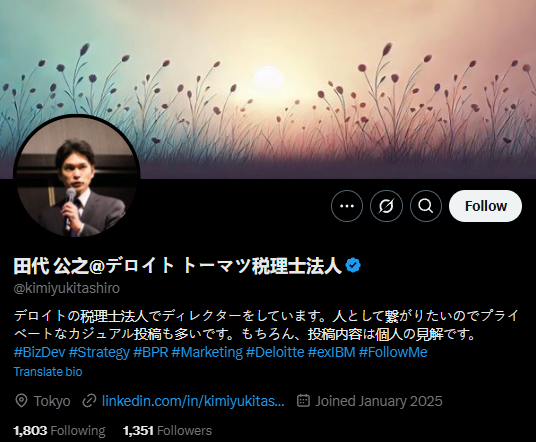The height and width of the screenshot is (442, 536).
Task: Click the #FollowMe hashtag
Action: pos(393,352)
